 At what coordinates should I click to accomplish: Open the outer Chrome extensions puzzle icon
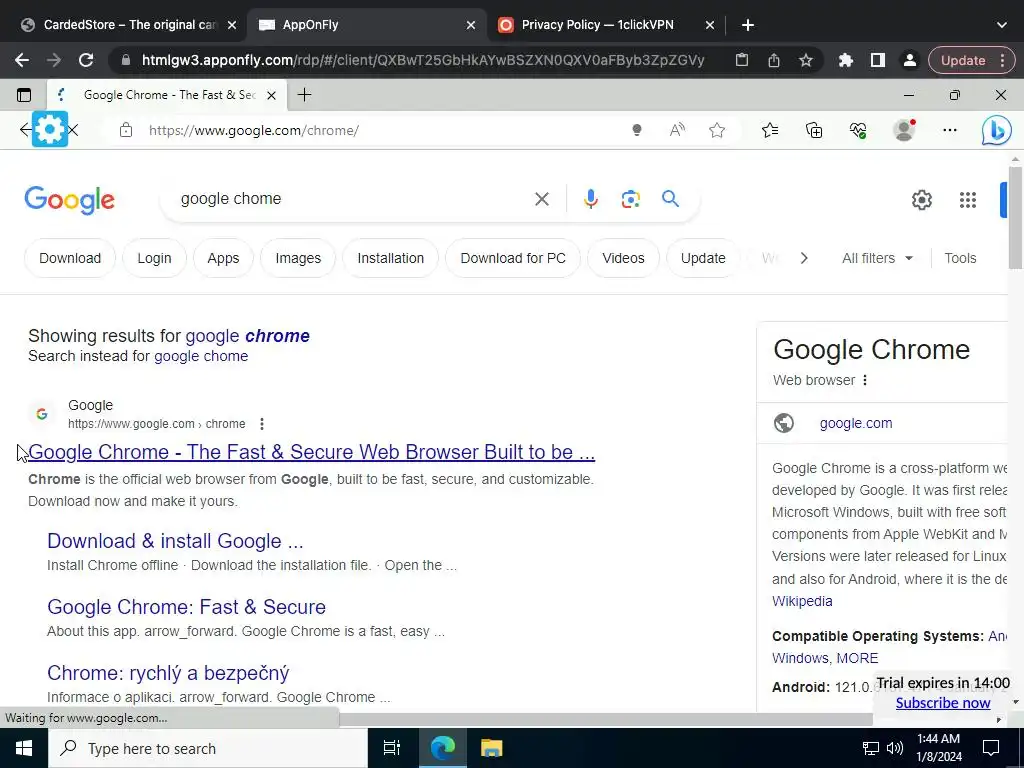846,60
